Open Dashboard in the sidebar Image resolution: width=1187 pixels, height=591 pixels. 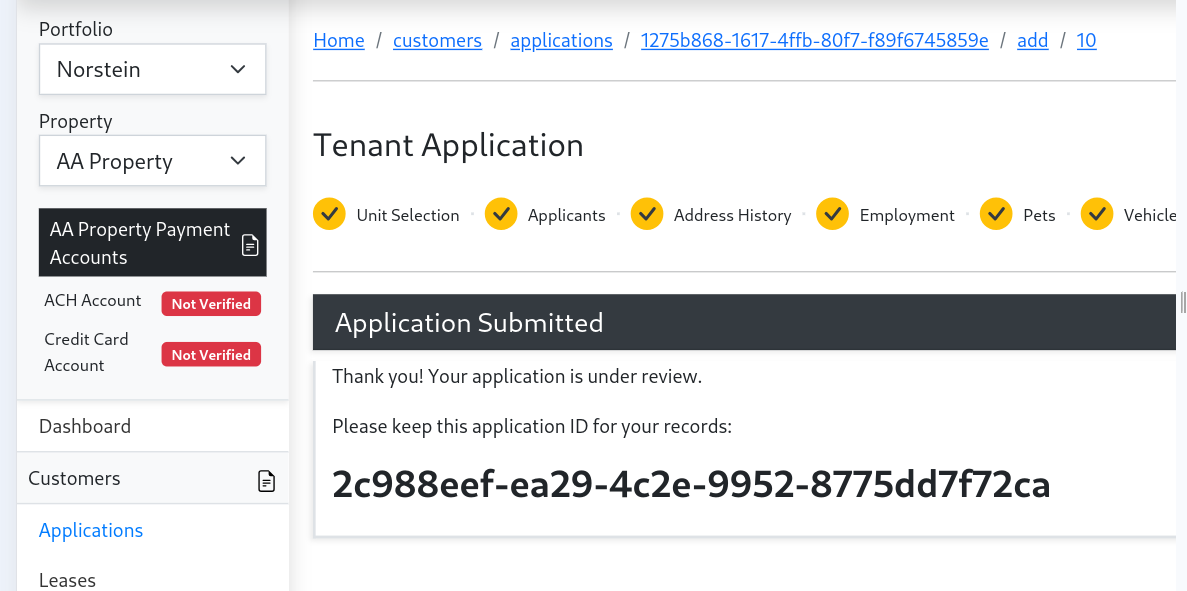click(x=85, y=426)
